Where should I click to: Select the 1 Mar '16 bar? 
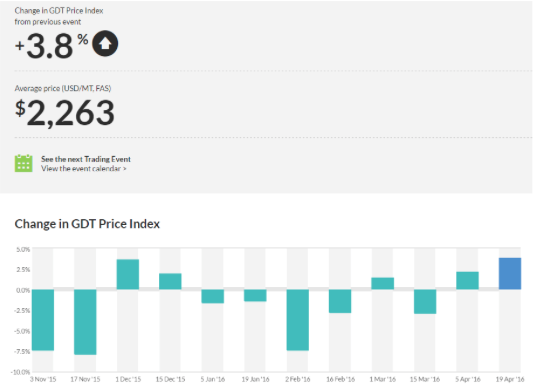point(383,284)
